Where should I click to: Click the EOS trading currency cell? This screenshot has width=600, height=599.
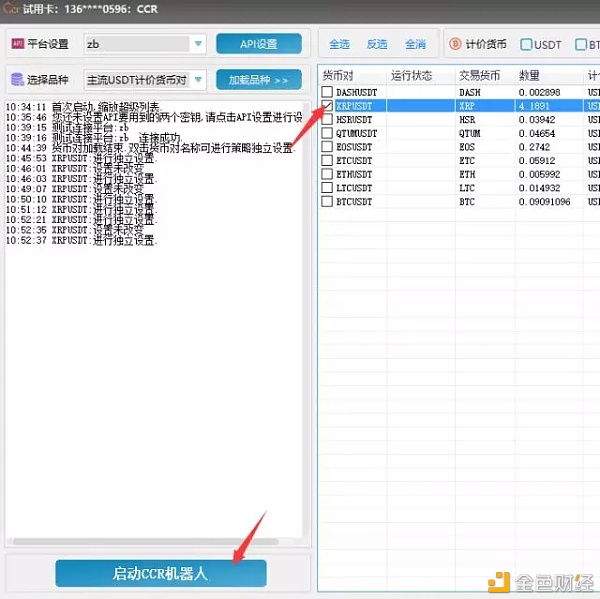(467, 147)
